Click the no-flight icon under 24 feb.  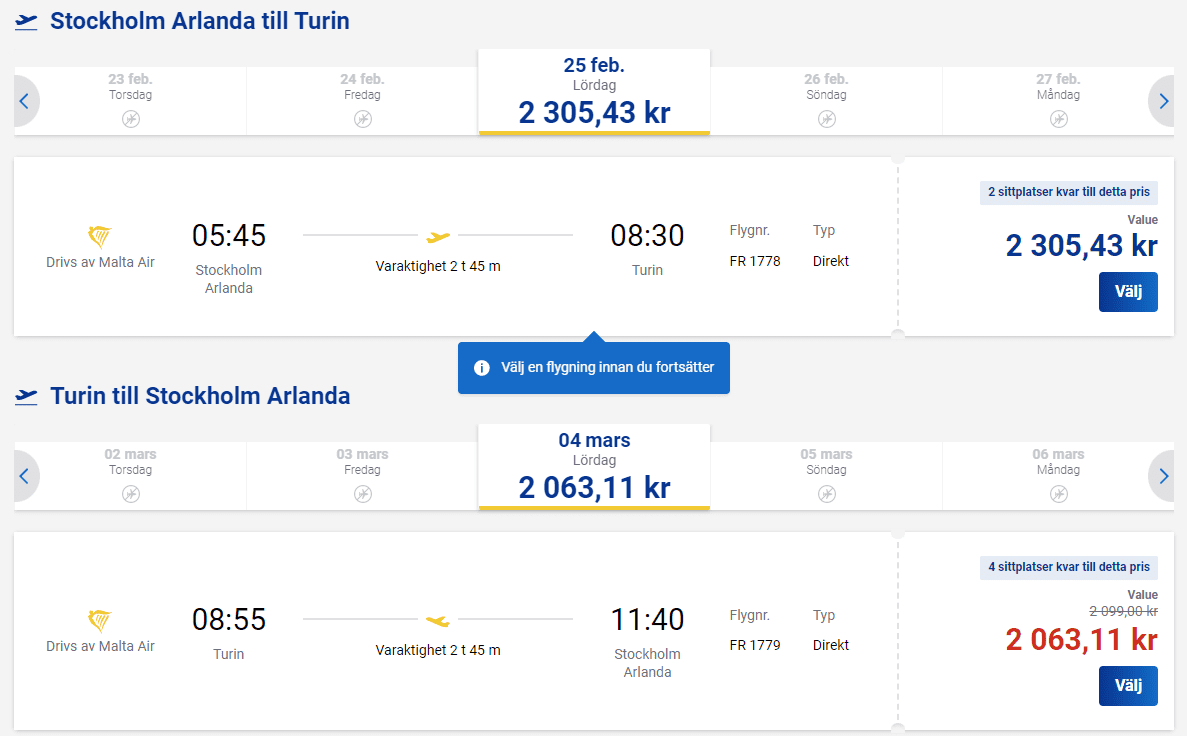coord(362,119)
